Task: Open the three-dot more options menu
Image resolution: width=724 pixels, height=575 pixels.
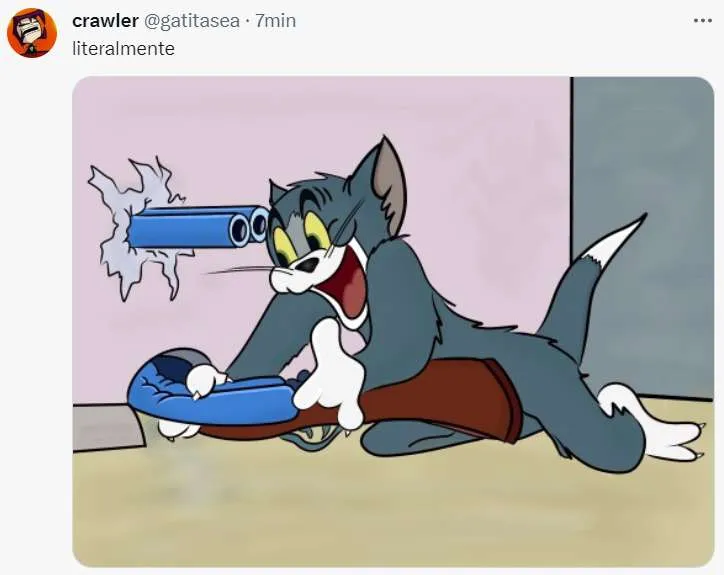Action: pos(703,21)
